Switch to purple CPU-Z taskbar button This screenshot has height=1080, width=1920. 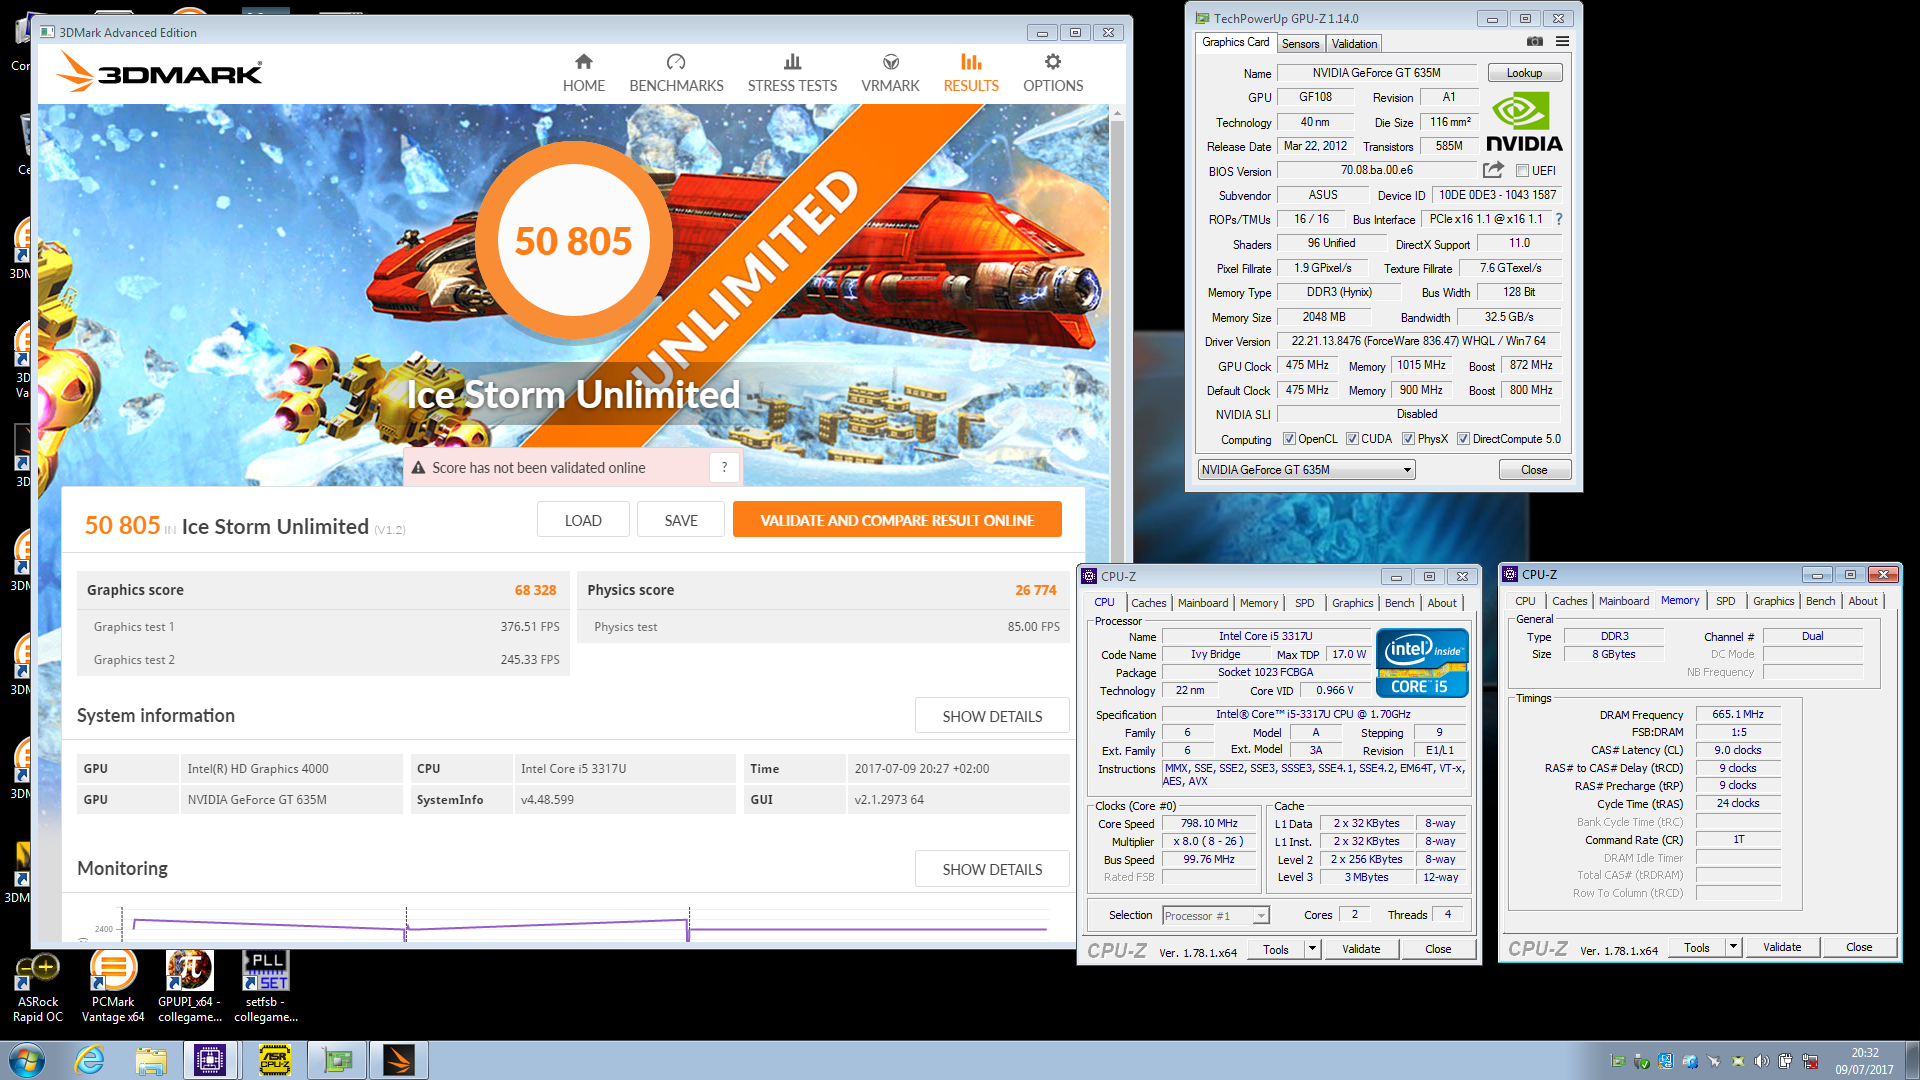[210, 1060]
